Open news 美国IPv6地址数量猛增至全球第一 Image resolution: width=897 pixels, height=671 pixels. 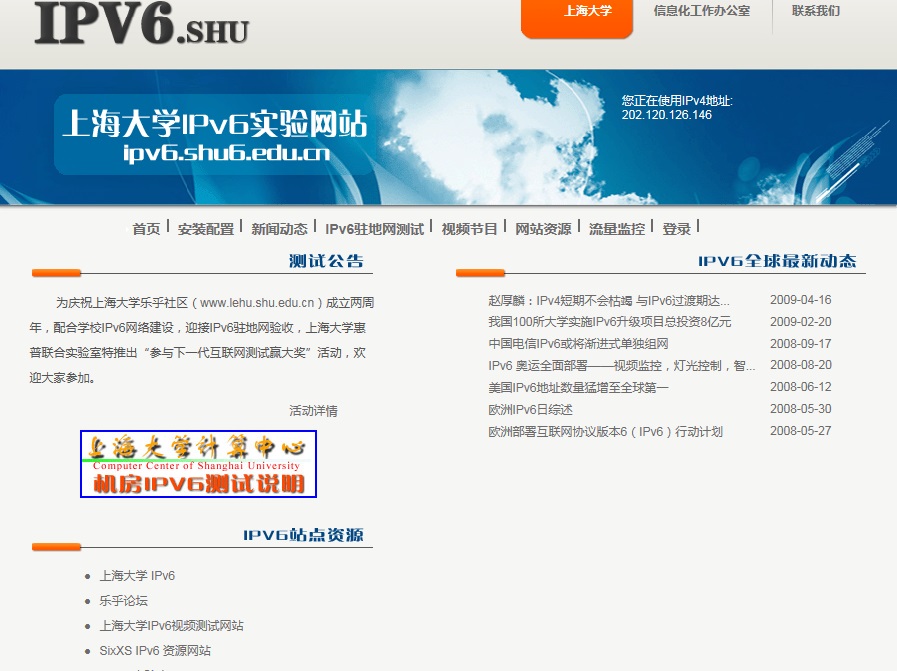578,388
